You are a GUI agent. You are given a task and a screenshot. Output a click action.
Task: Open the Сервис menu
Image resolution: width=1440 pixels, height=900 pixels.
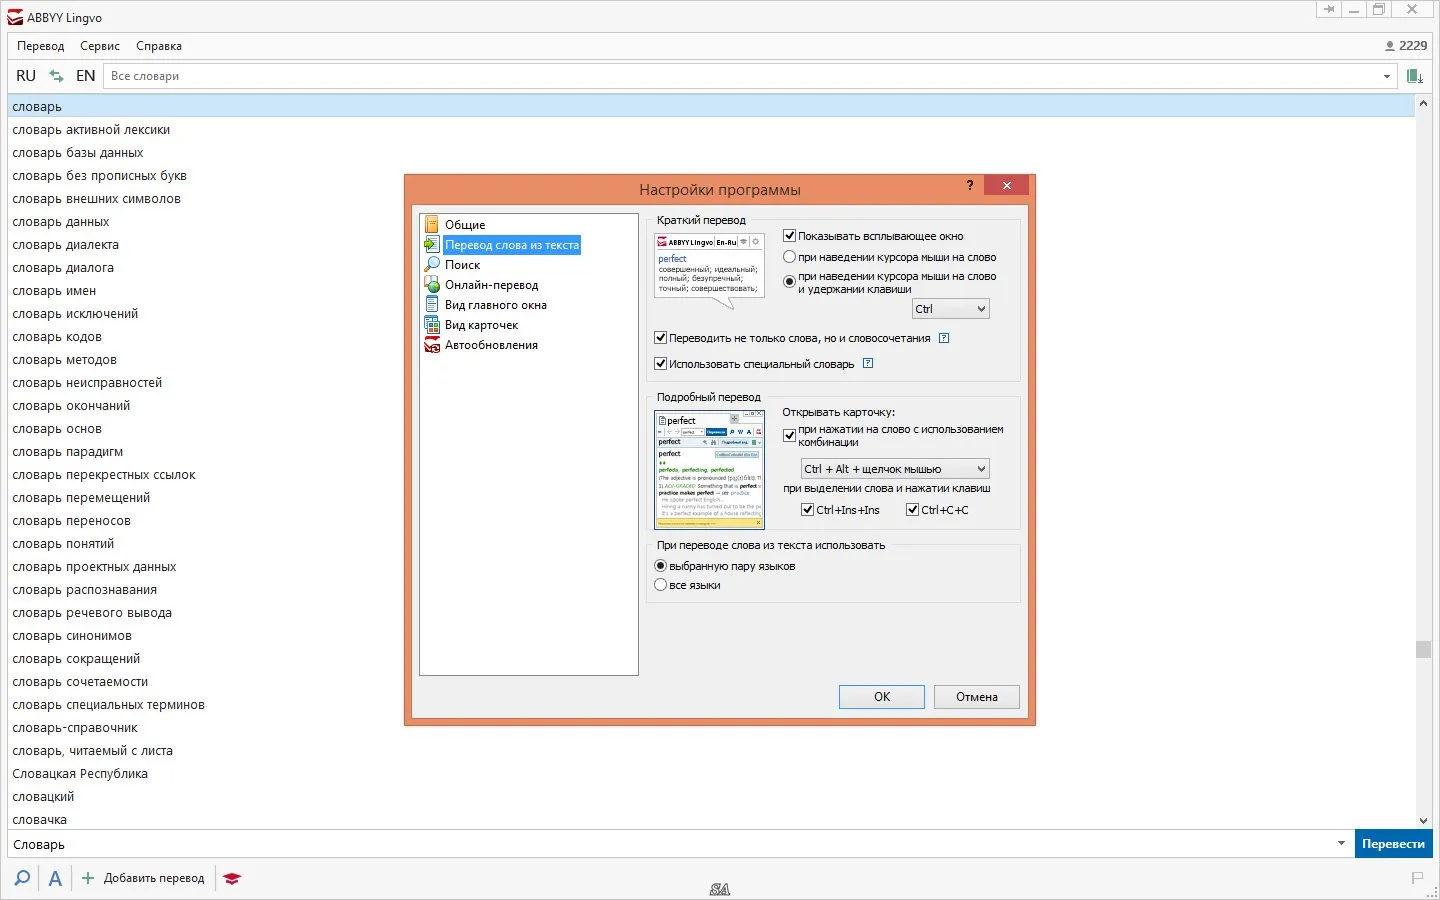coord(100,46)
